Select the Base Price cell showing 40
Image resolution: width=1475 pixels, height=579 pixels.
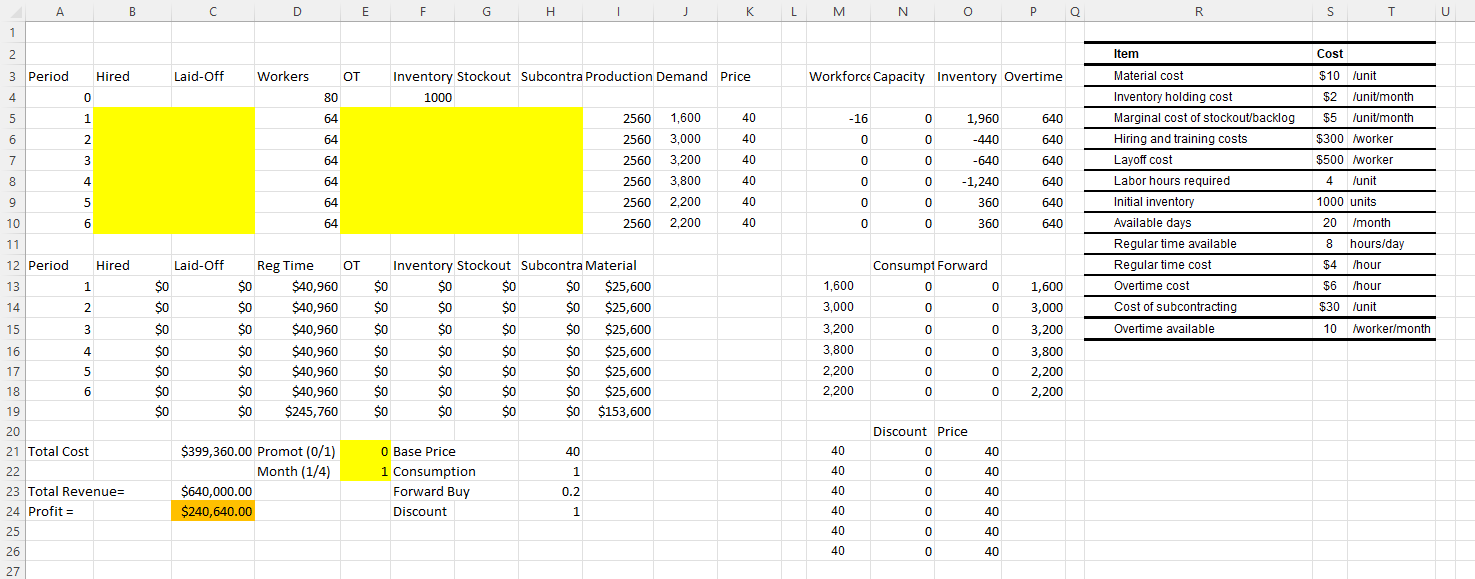(x=550, y=451)
